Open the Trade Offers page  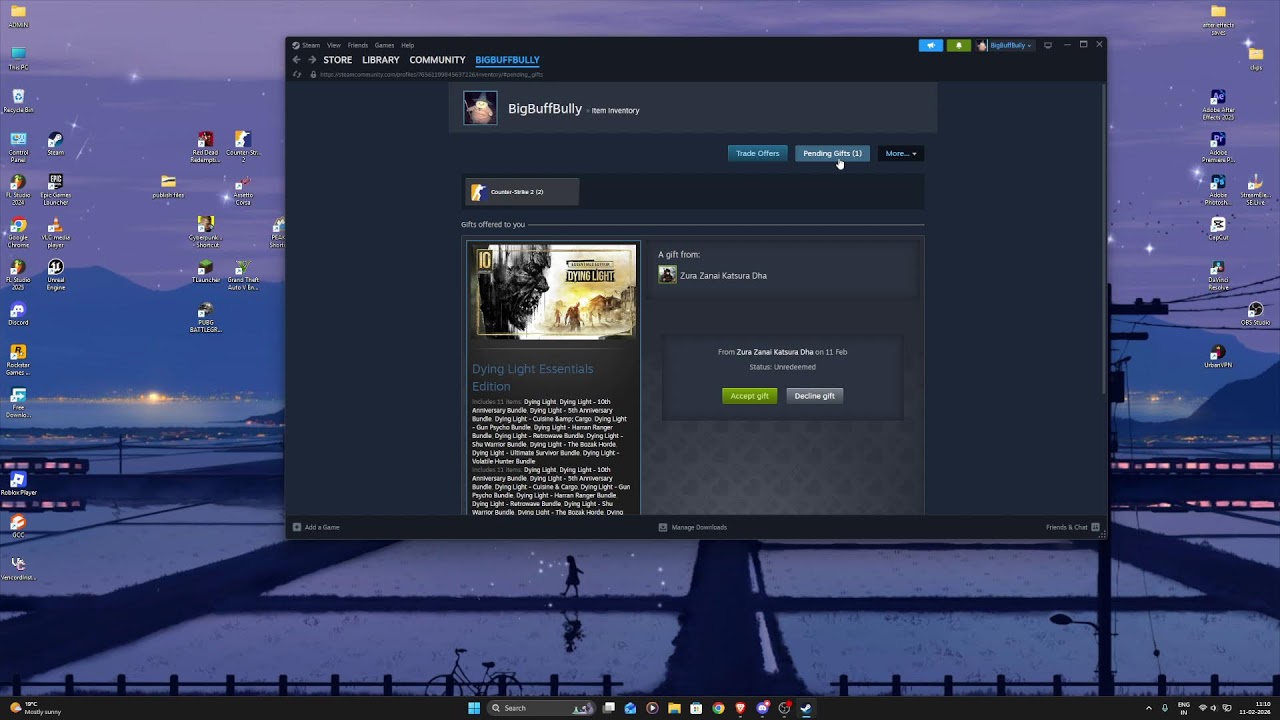coord(757,153)
